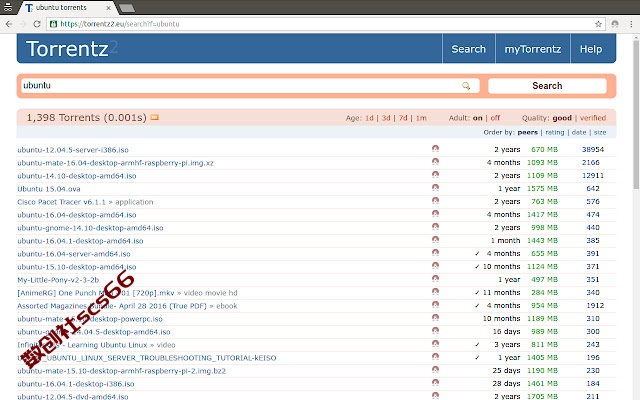Click the Search button beside the query field
Screen dimensions: 640x400
pos(547,86)
